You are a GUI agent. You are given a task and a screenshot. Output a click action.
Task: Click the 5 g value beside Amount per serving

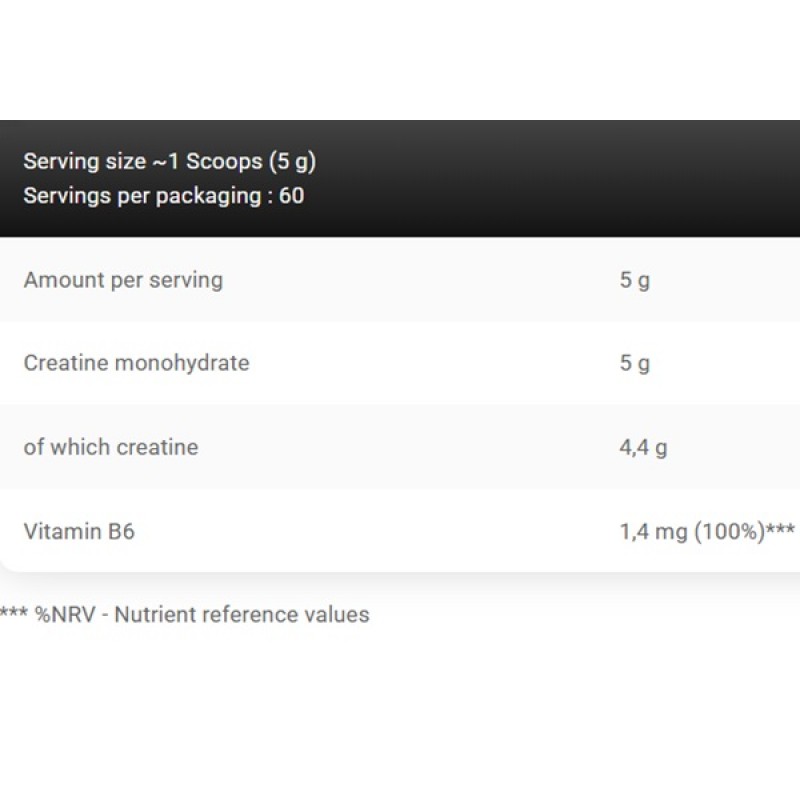click(x=634, y=280)
